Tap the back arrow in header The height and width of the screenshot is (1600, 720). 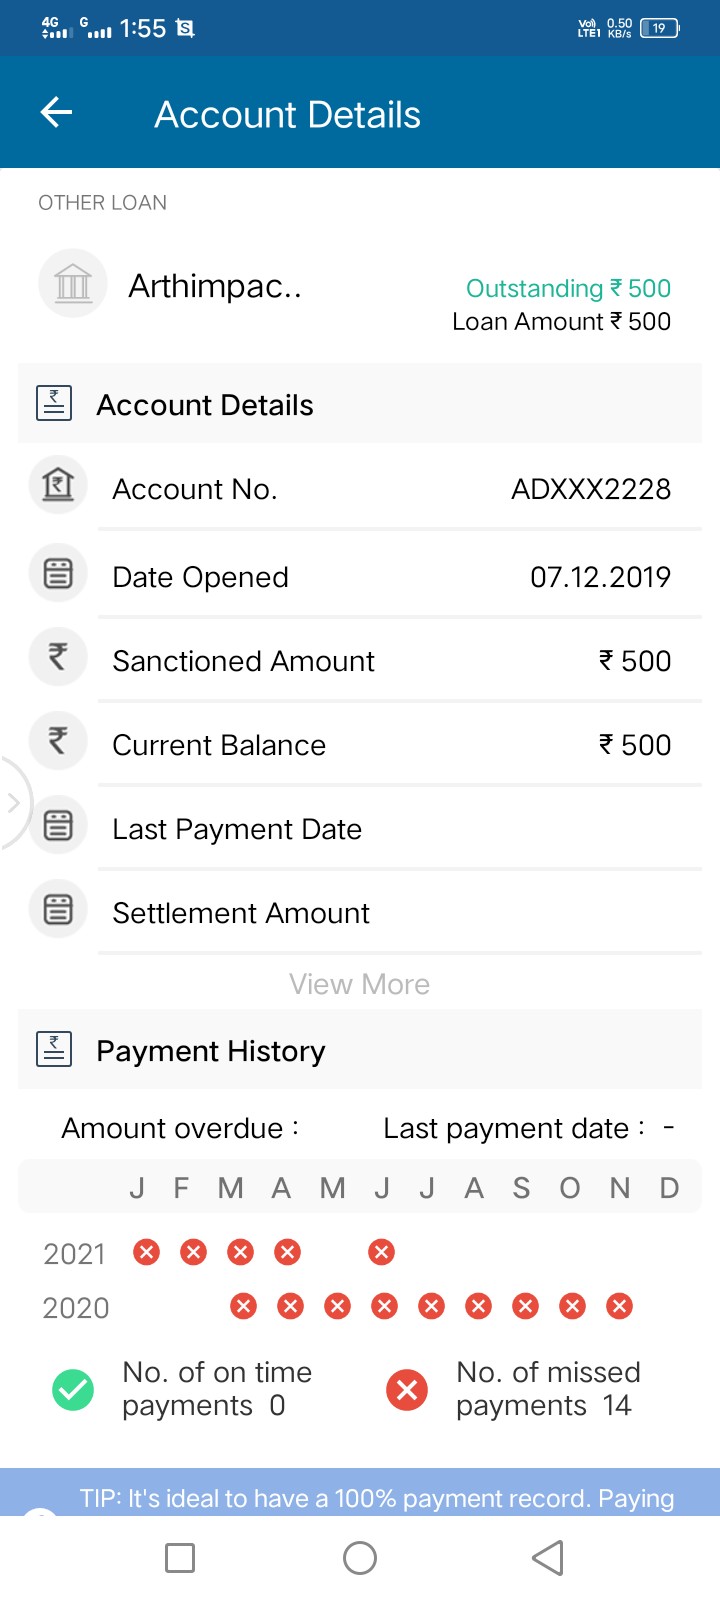coord(57,113)
